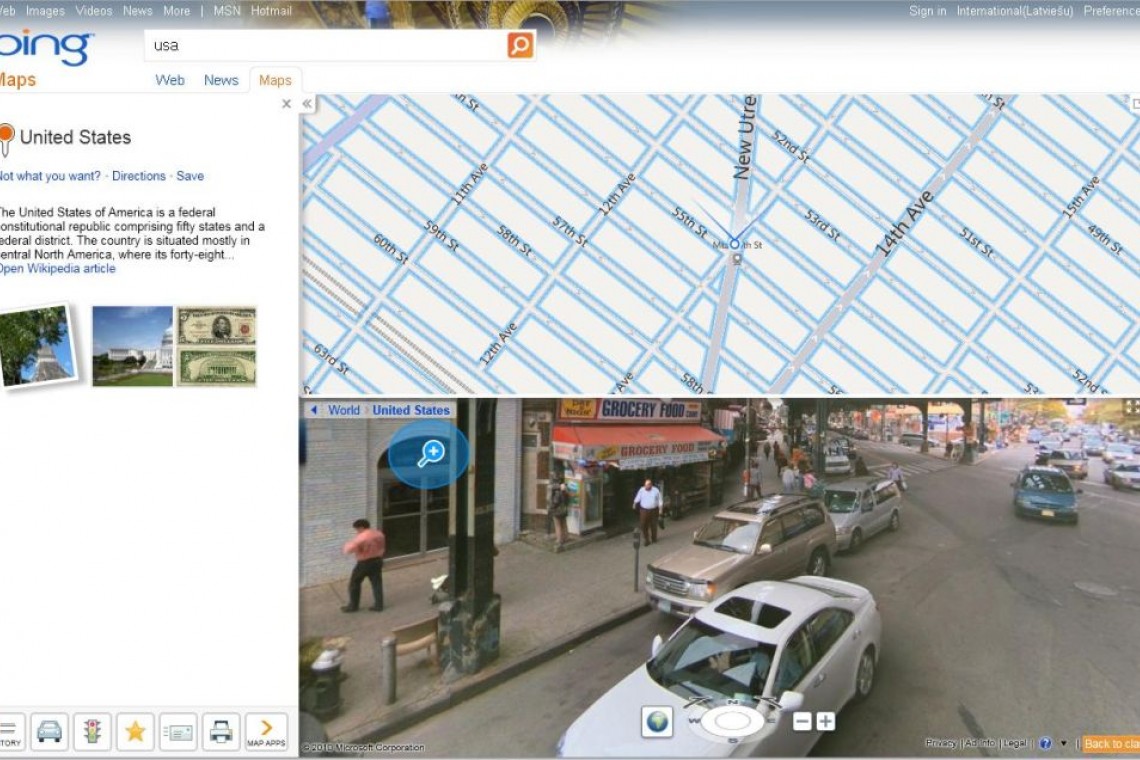This screenshot has height=760, width=1140.
Task: Print the map using printer icon
Action: pos(221,731)
